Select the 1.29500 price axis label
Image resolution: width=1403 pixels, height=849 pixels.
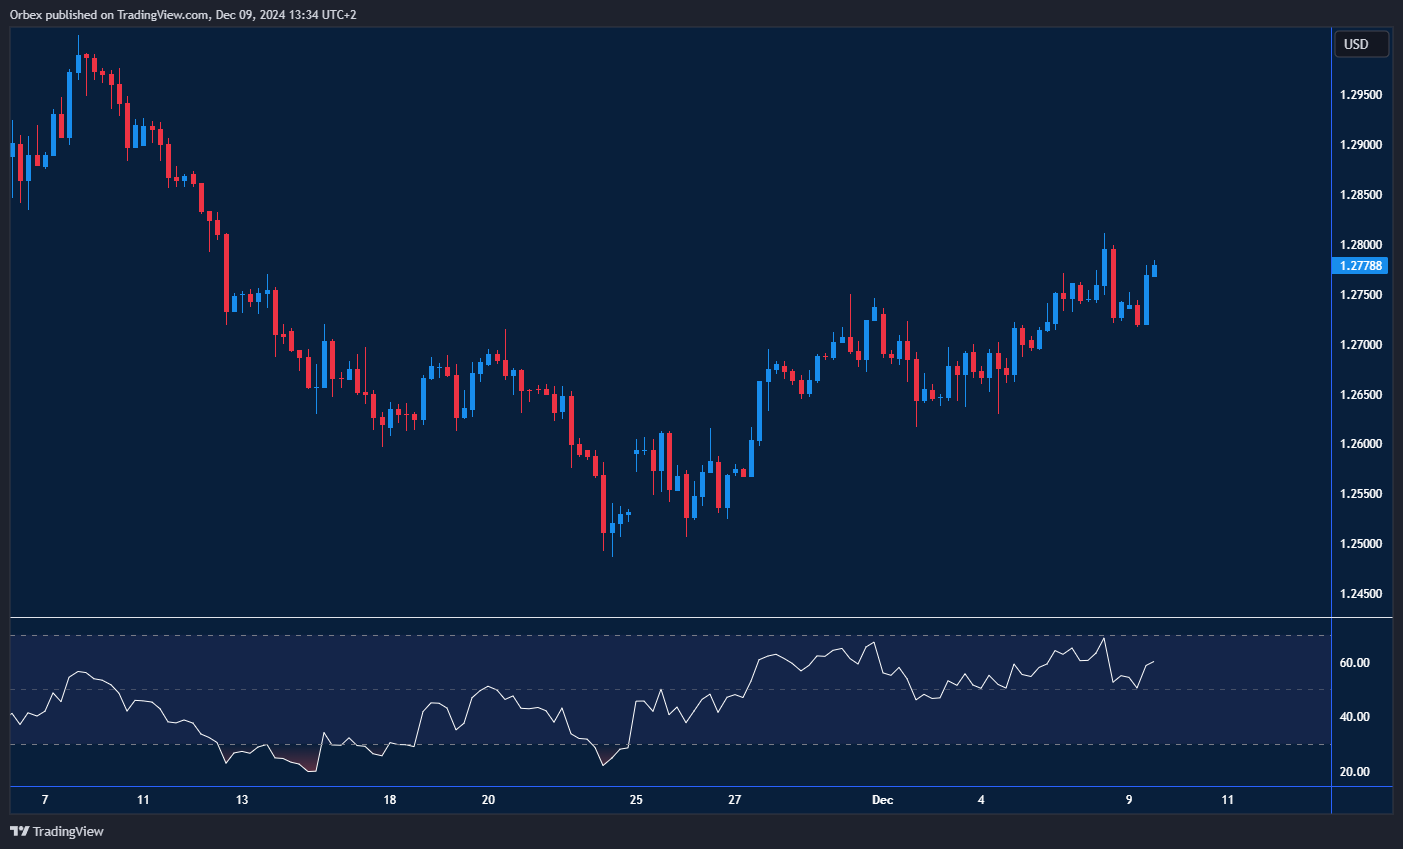coord(1360,95)
